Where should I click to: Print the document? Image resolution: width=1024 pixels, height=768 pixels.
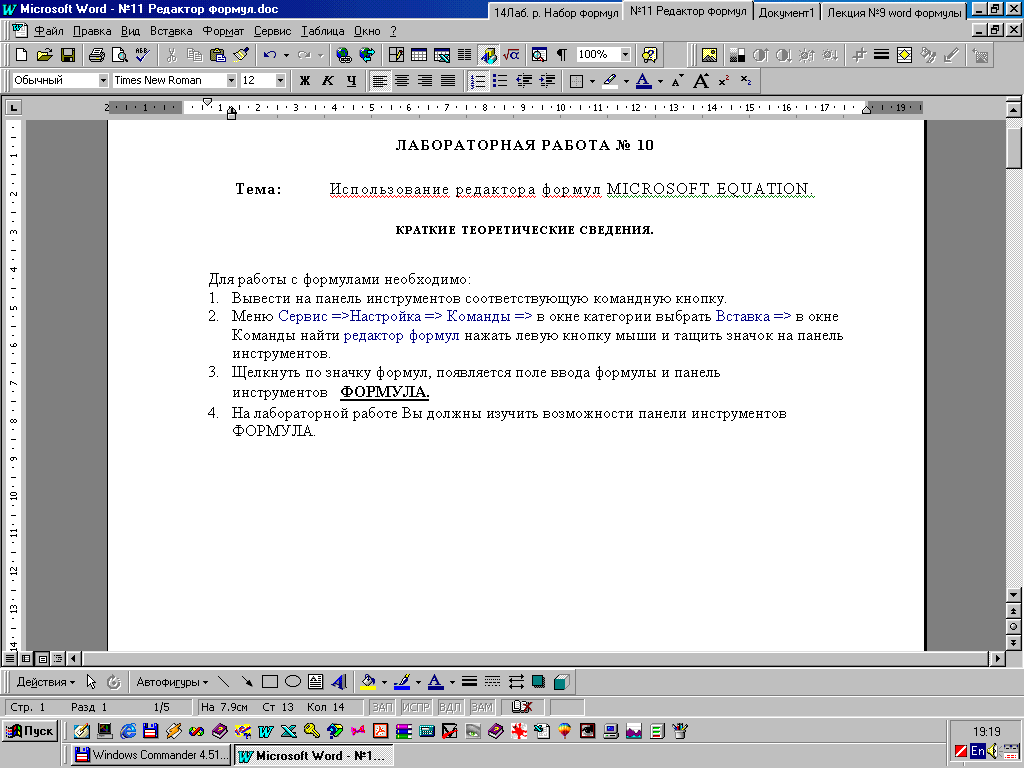click(97, 55)
